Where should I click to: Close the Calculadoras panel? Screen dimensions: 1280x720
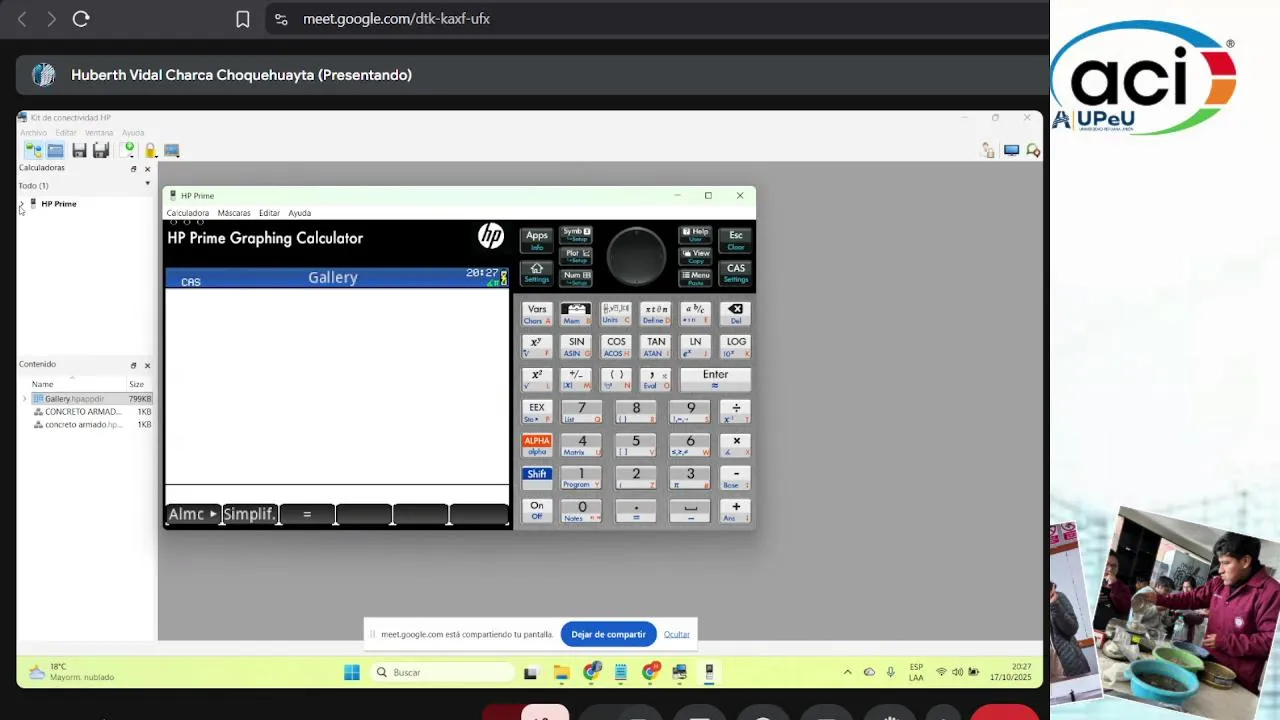pos(147,168)
